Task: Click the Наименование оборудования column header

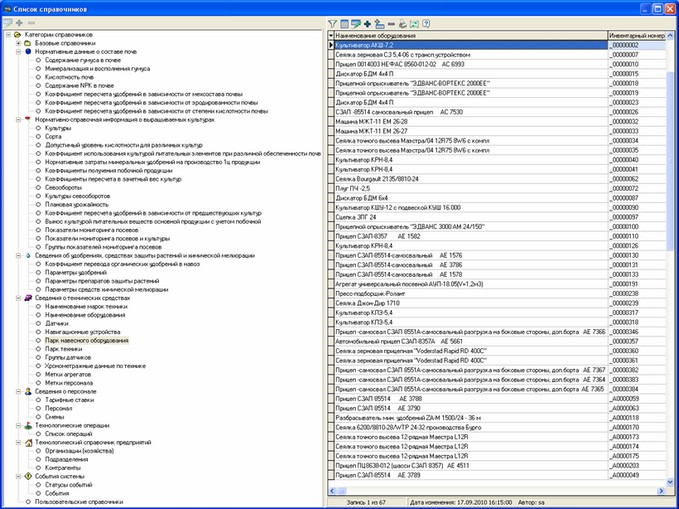Action: click(468, 35)
